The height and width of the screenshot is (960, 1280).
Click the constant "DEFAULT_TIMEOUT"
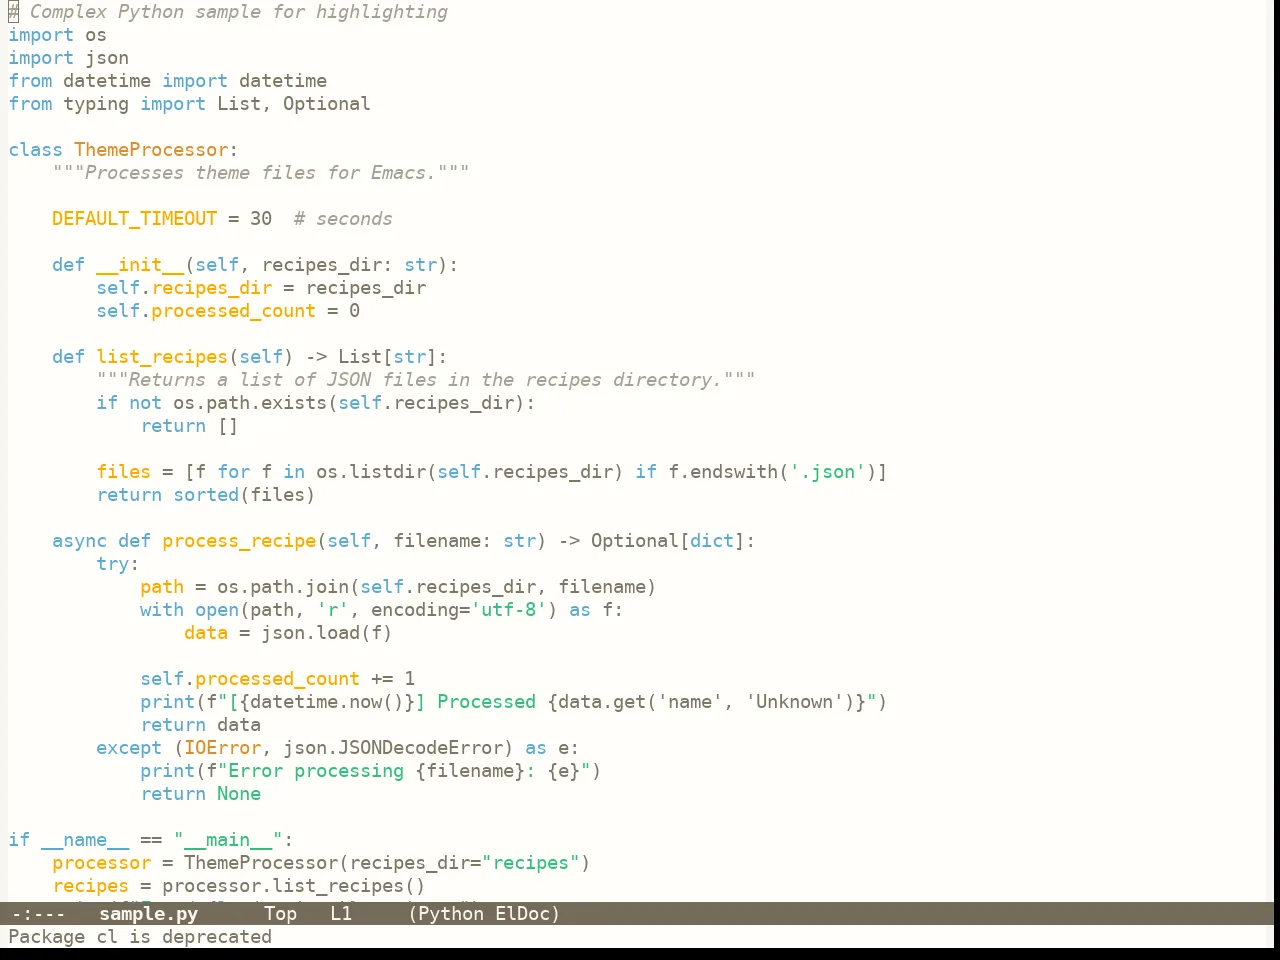click(x=134, y=219)
